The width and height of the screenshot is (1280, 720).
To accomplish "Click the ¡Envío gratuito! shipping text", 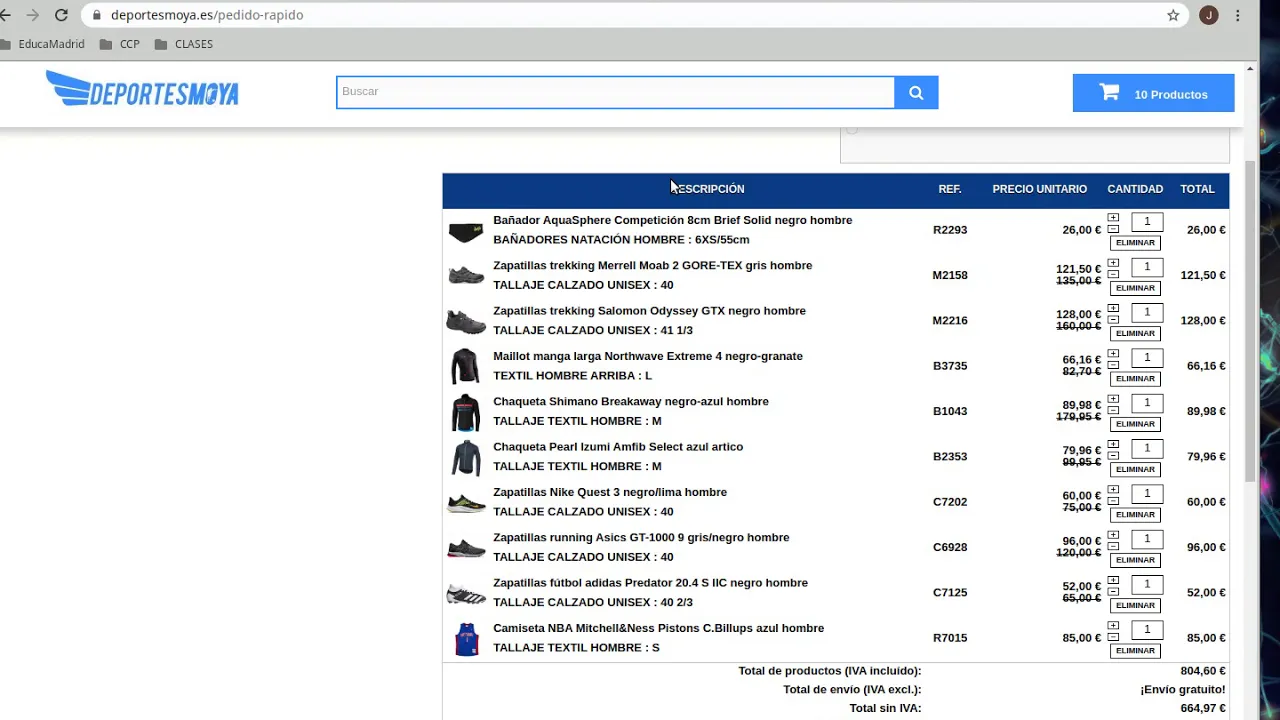I will tap(1183, 689).
